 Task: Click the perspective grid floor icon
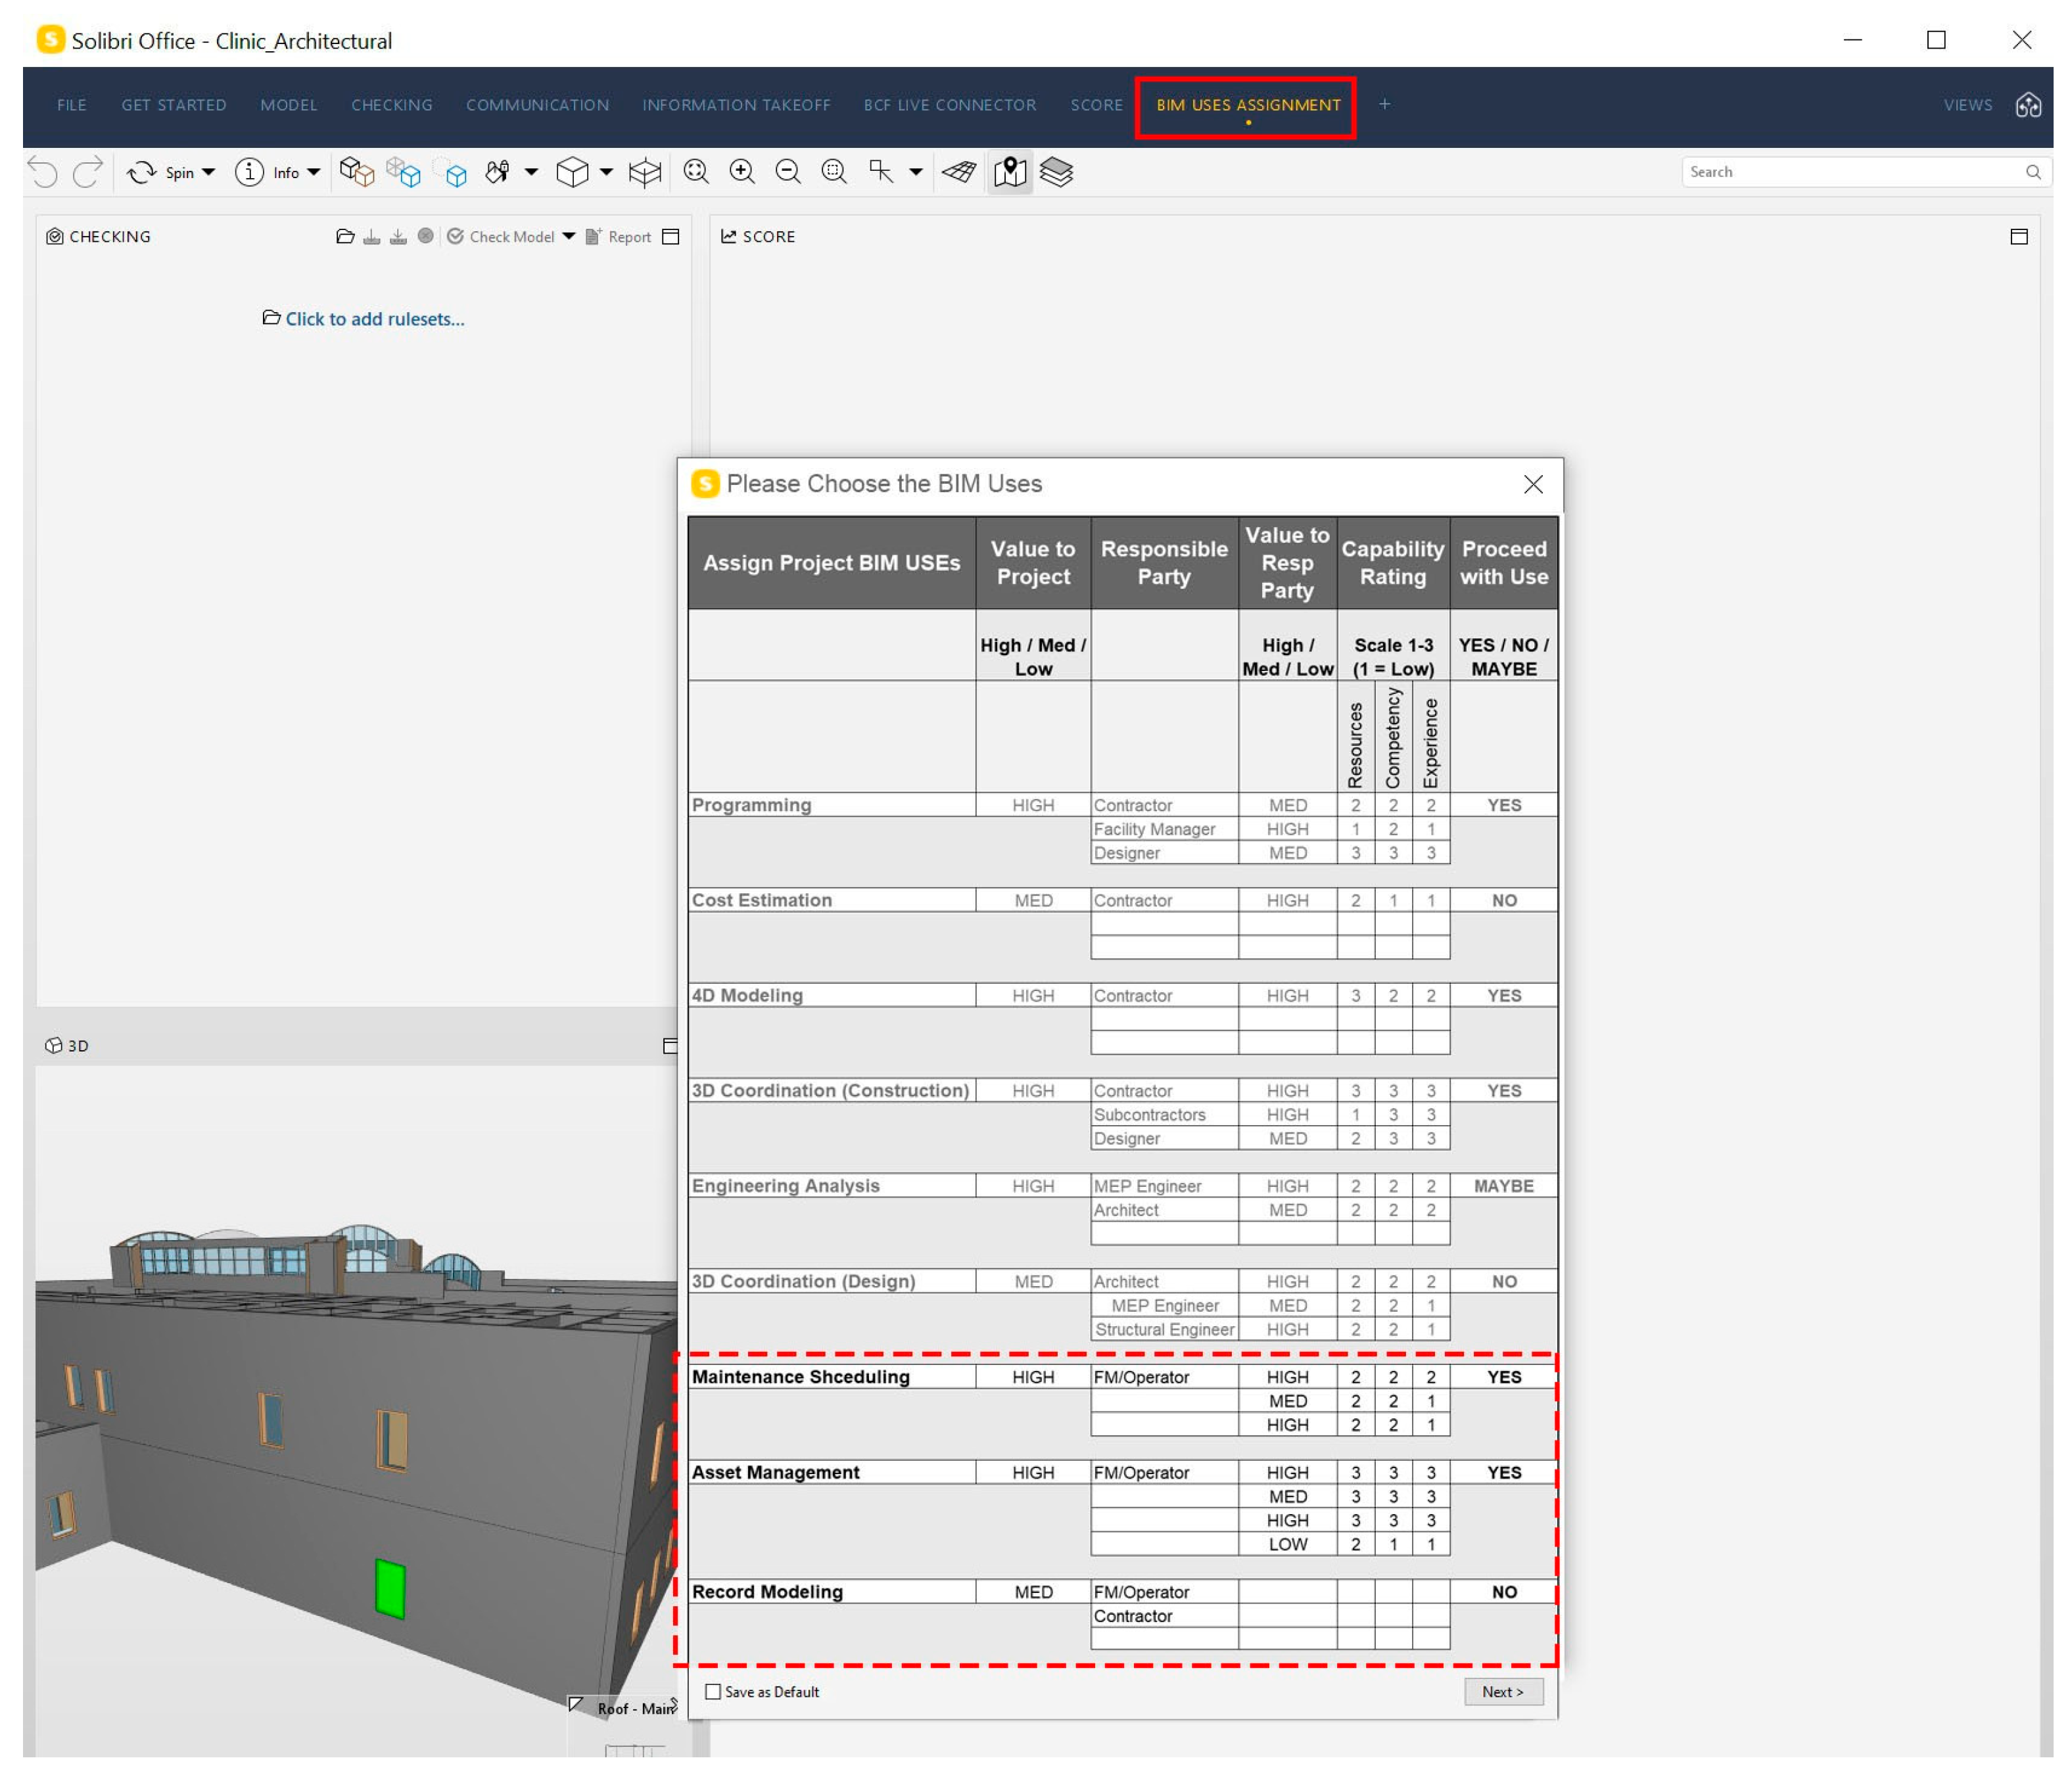pyautogui.click(x=959, y=172)
